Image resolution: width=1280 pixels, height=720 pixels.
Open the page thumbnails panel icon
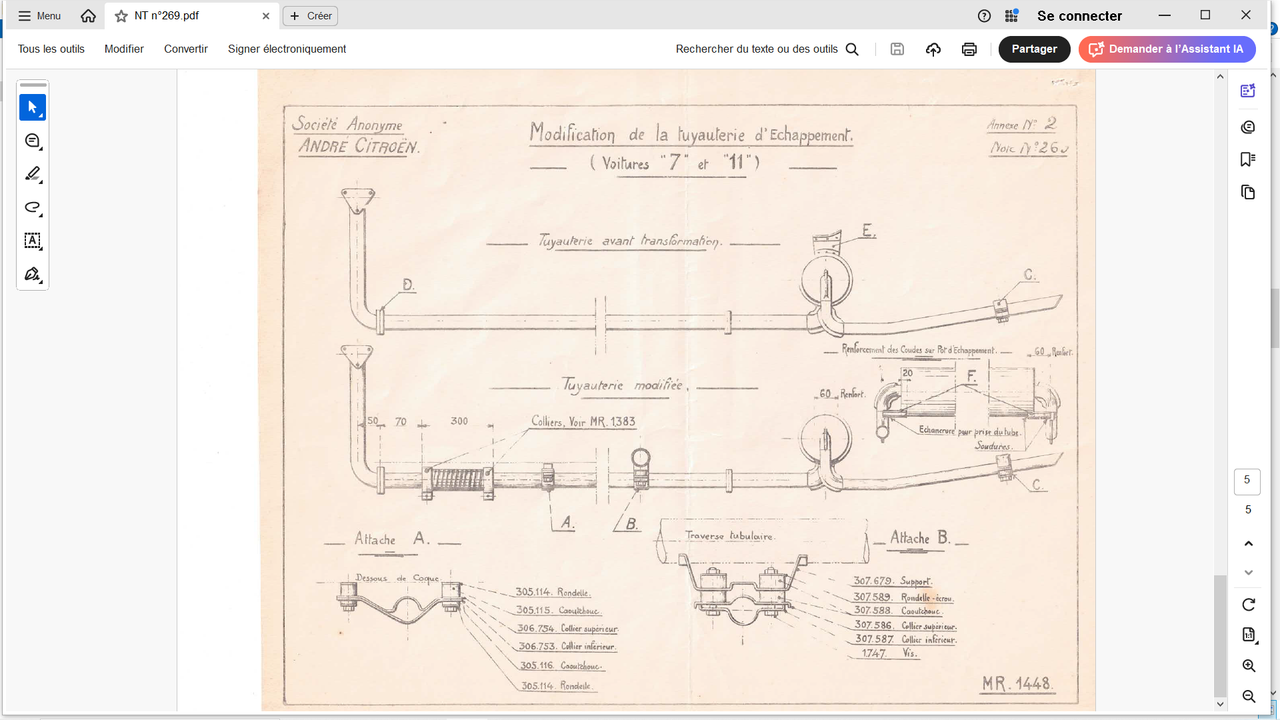(1247, 192)
